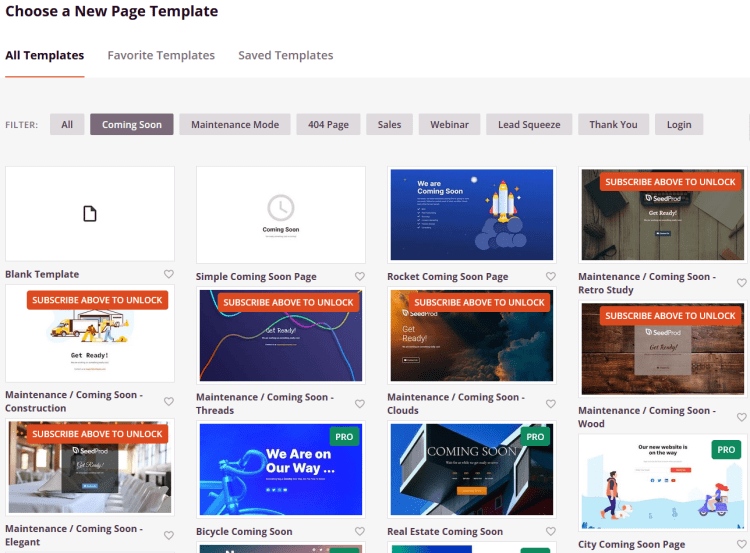Click 'Maintenance / Coming Soon - Elegant' title
The height and width of the screenshot is (553, 750).
[x=74, y=535]
